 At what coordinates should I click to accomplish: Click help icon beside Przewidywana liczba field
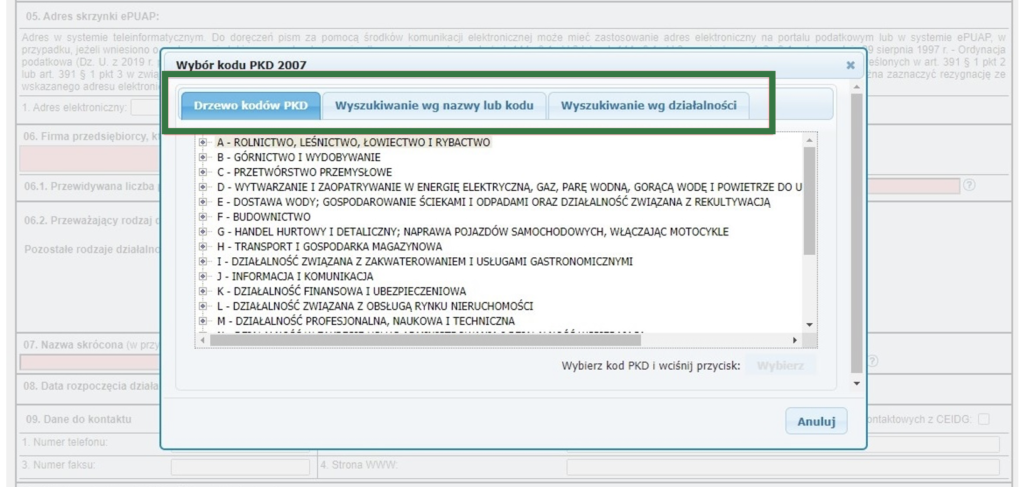point(969,185)
